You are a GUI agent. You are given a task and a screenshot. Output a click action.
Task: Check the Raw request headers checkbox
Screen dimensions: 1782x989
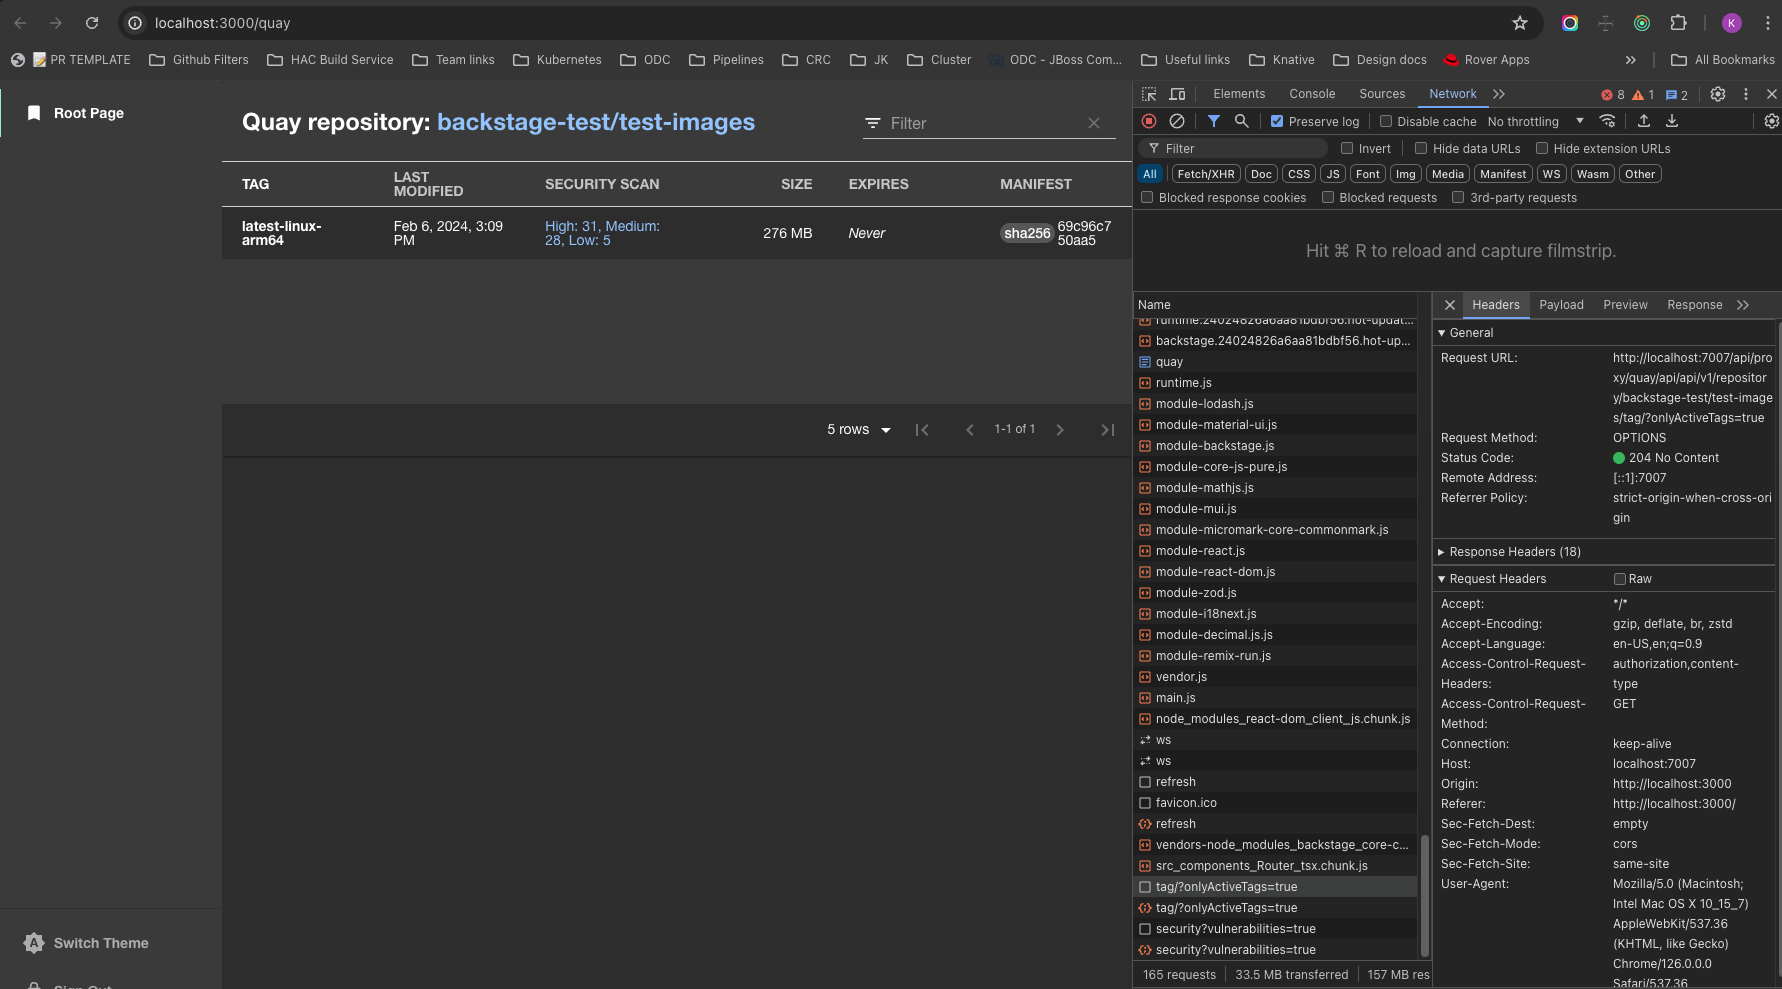coord(1619,579)
